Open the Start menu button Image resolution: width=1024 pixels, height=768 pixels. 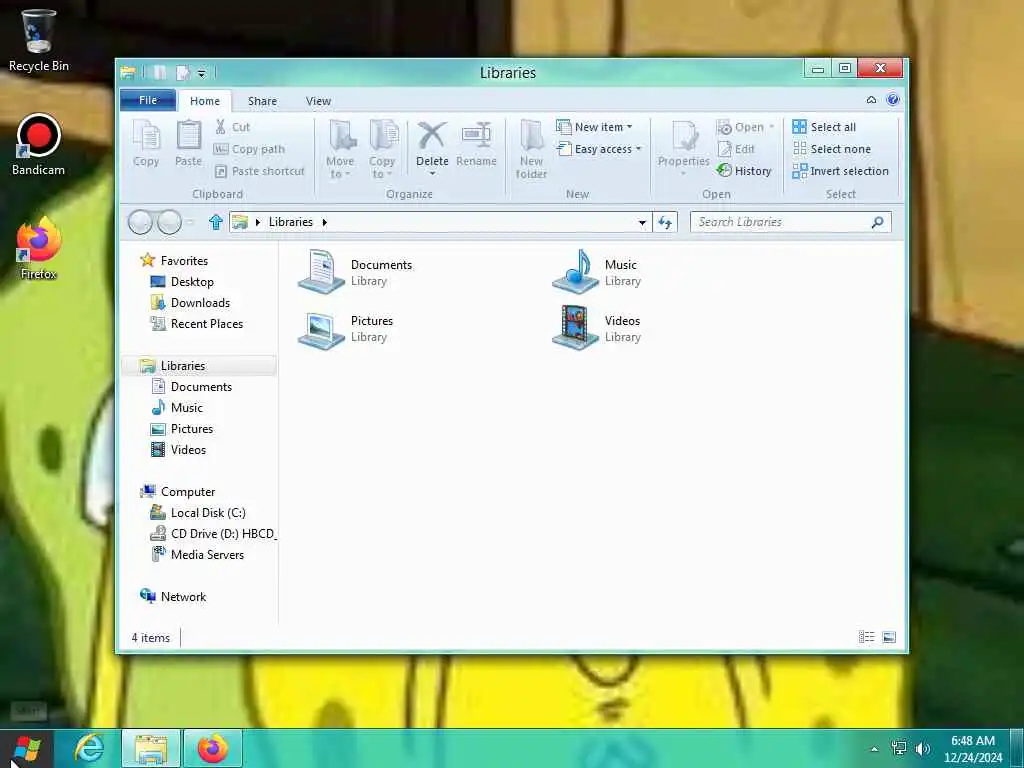pyautogui.click(x=26, y=748)
